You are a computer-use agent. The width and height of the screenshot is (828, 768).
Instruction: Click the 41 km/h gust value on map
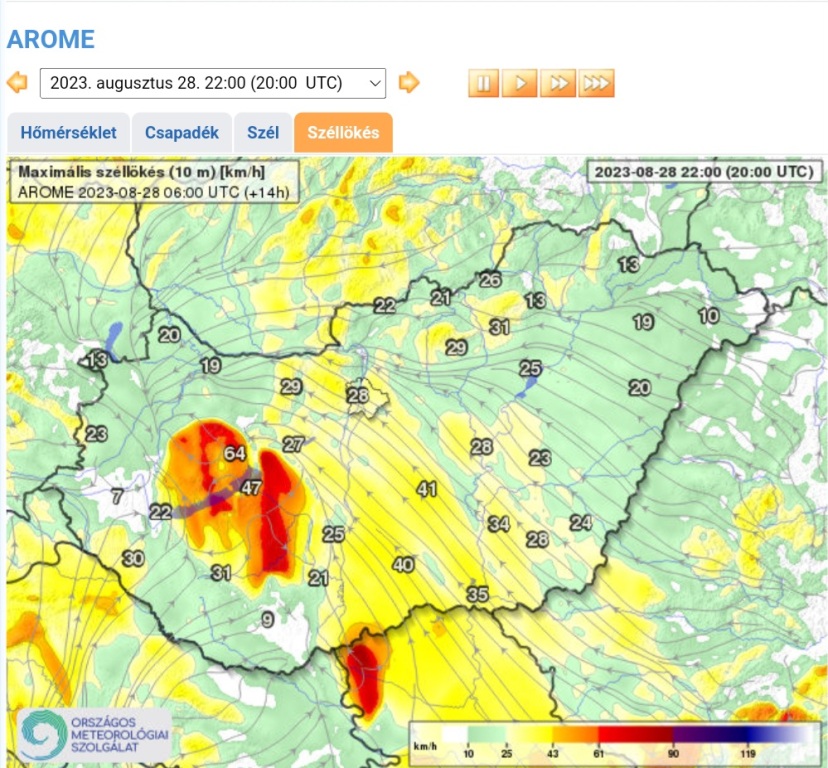coord(428,489)
